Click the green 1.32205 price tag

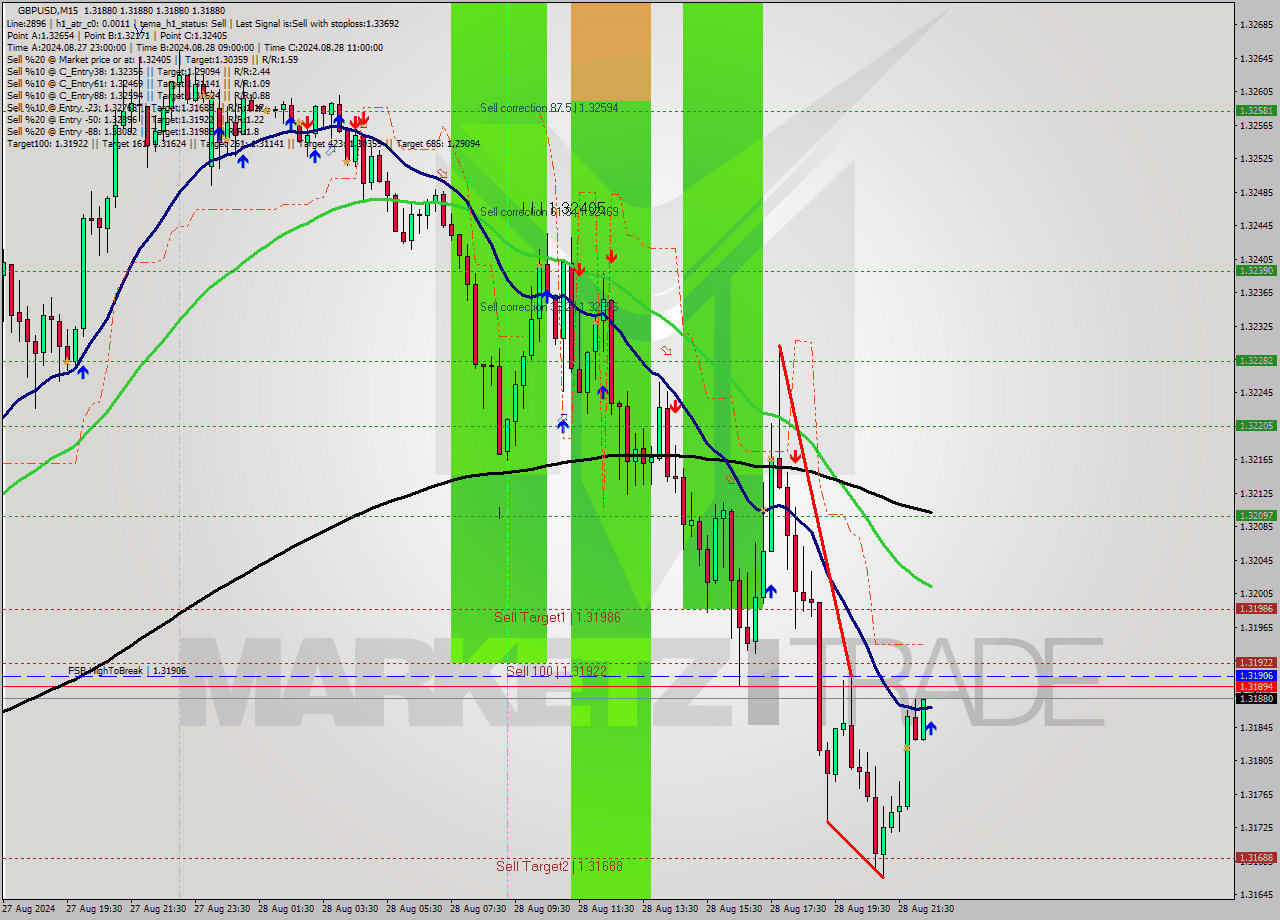(1256, 425)
